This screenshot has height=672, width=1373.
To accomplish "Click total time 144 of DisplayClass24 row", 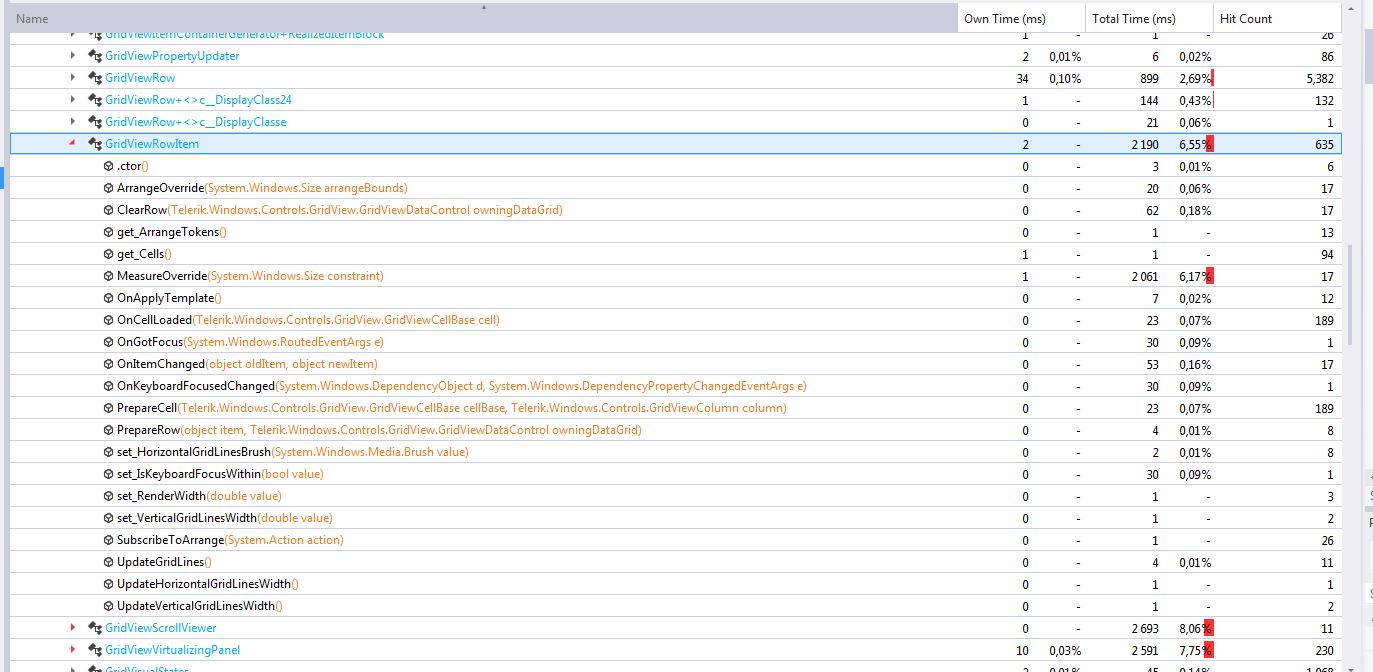I will 1149,100.
